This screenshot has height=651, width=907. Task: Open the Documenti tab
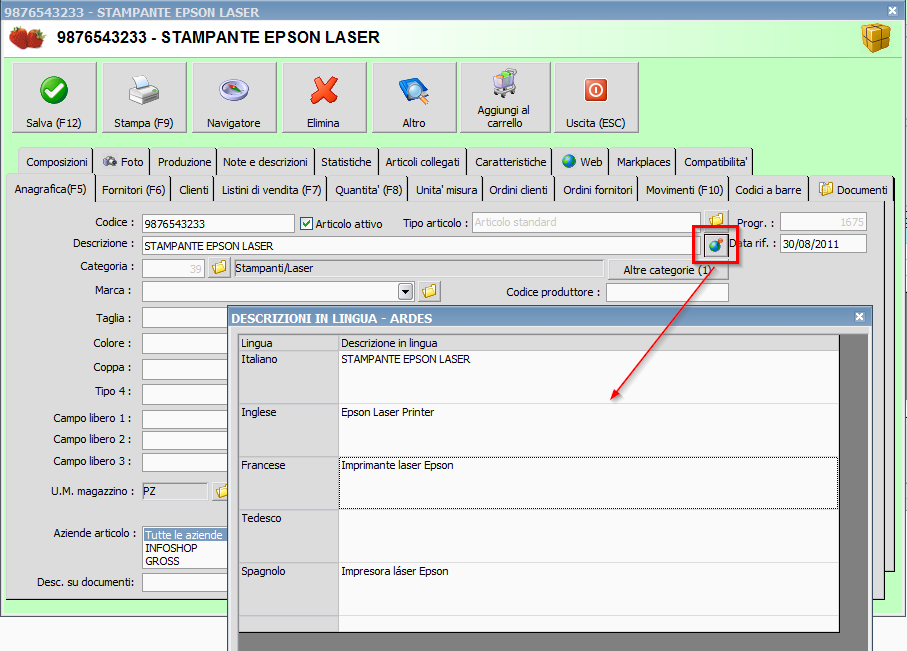(x=853, y=189)
